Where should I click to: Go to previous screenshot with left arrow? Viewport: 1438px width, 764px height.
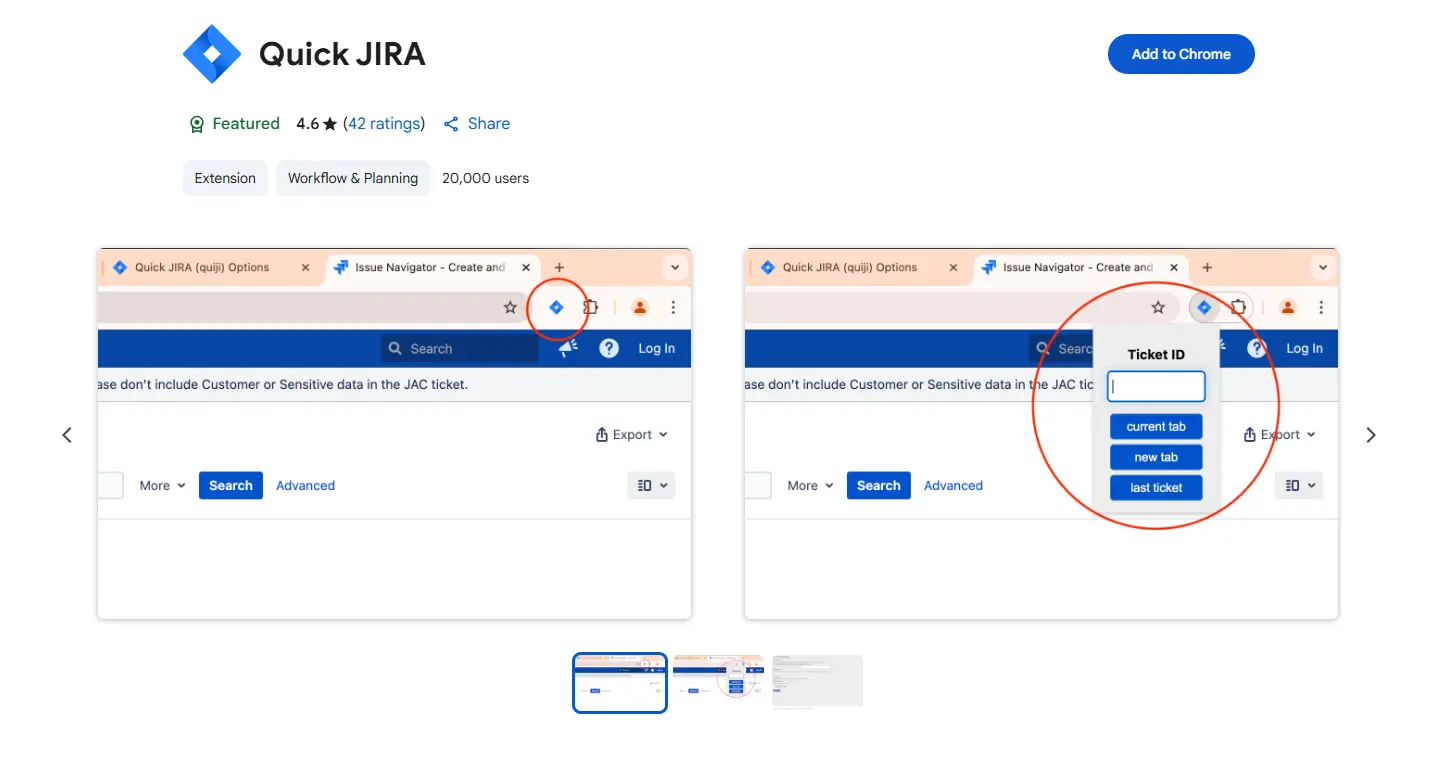tap(67, 435)
